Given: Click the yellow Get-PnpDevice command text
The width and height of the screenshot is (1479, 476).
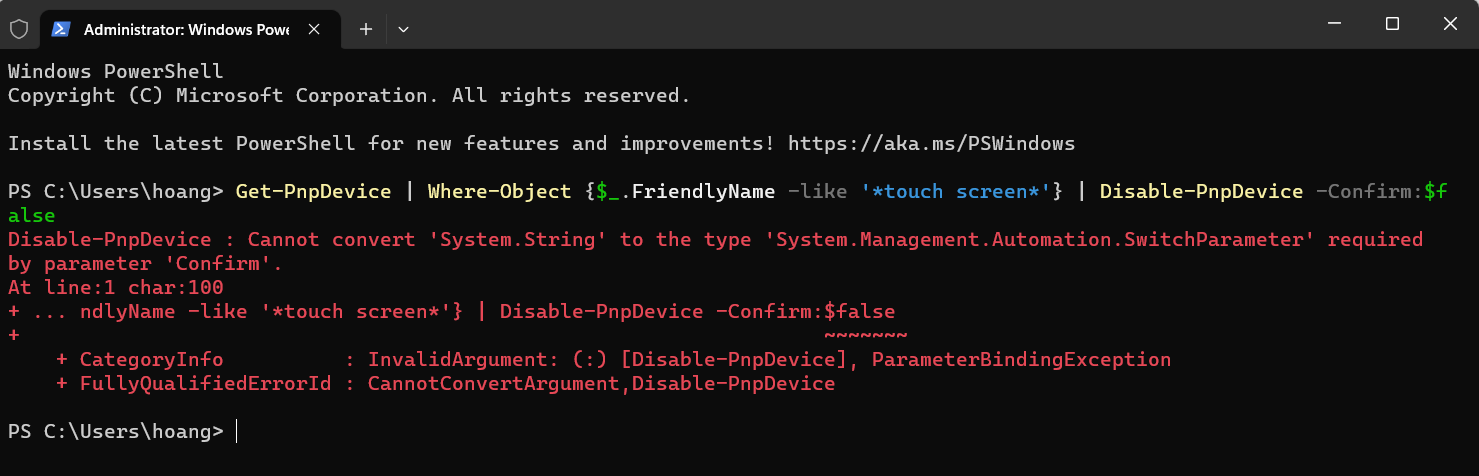Looking at the screenshot, I should [313, 192].
